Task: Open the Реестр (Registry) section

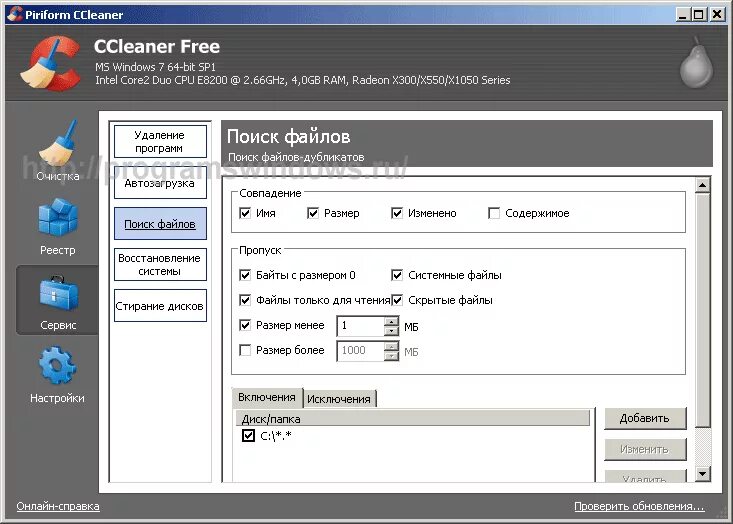Action: (x=57, y=227)
